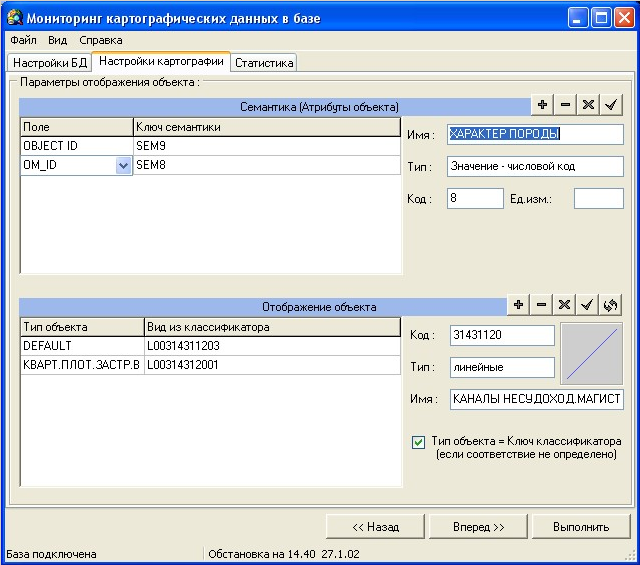Expand the OM_ID field dropdown

124,167
